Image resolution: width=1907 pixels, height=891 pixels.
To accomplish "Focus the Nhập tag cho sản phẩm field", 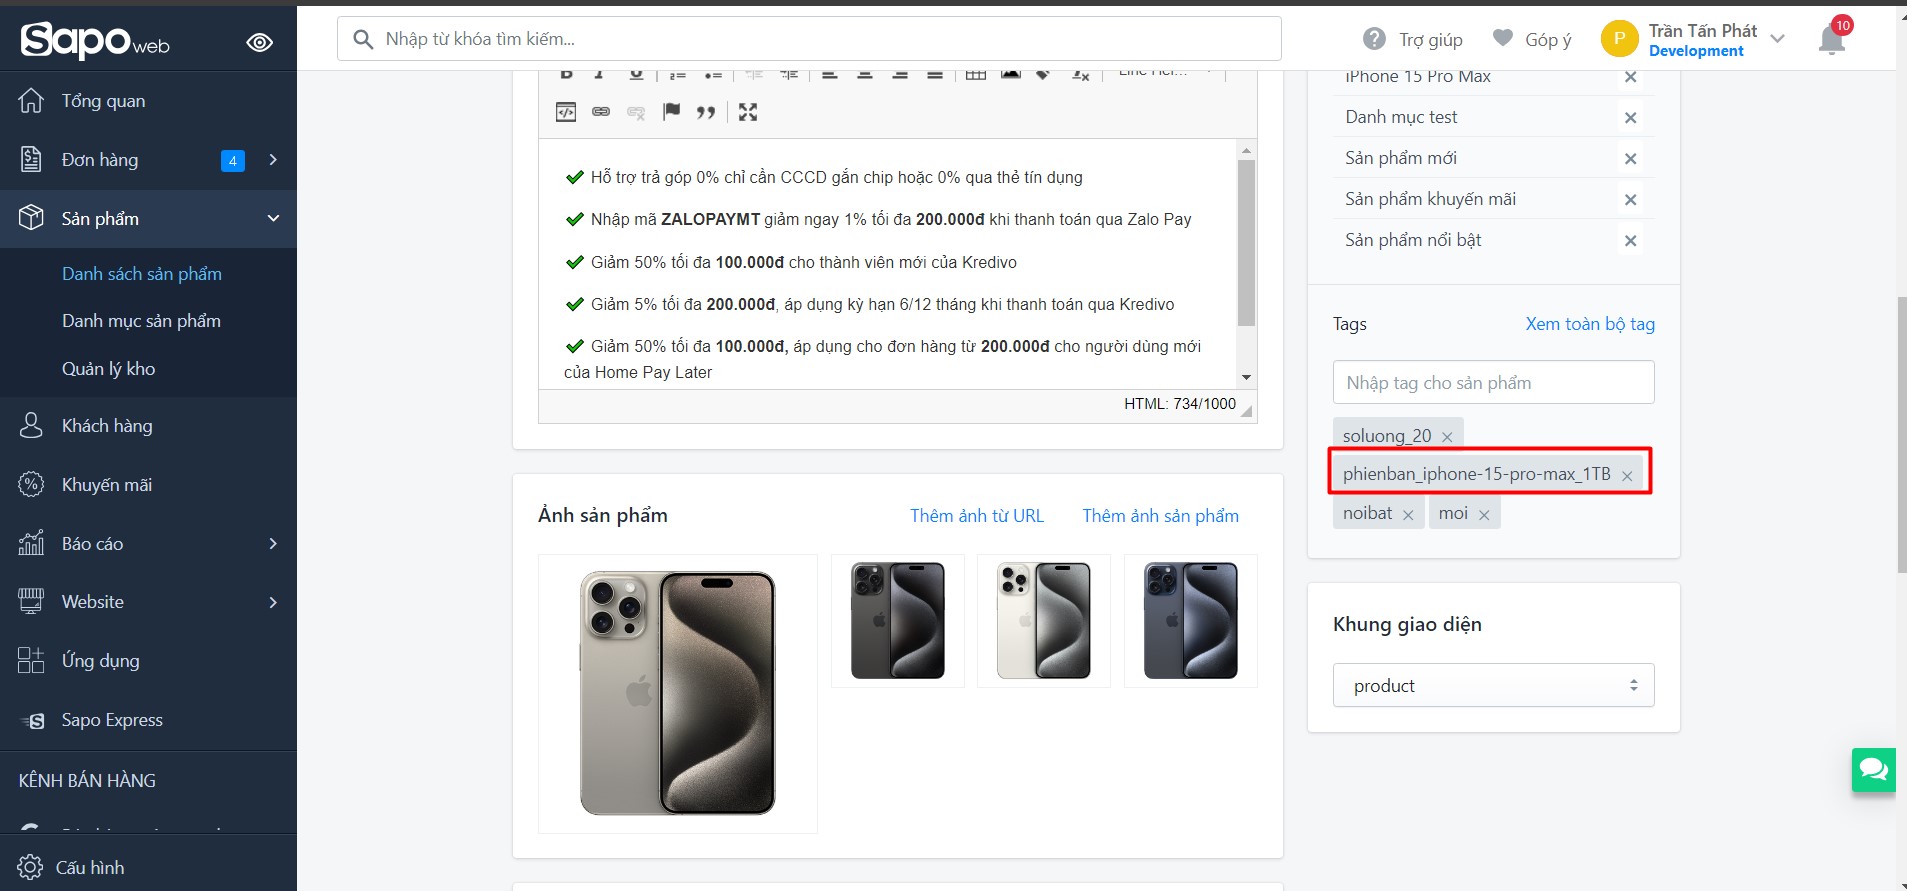I will (x=1493, y=382).
